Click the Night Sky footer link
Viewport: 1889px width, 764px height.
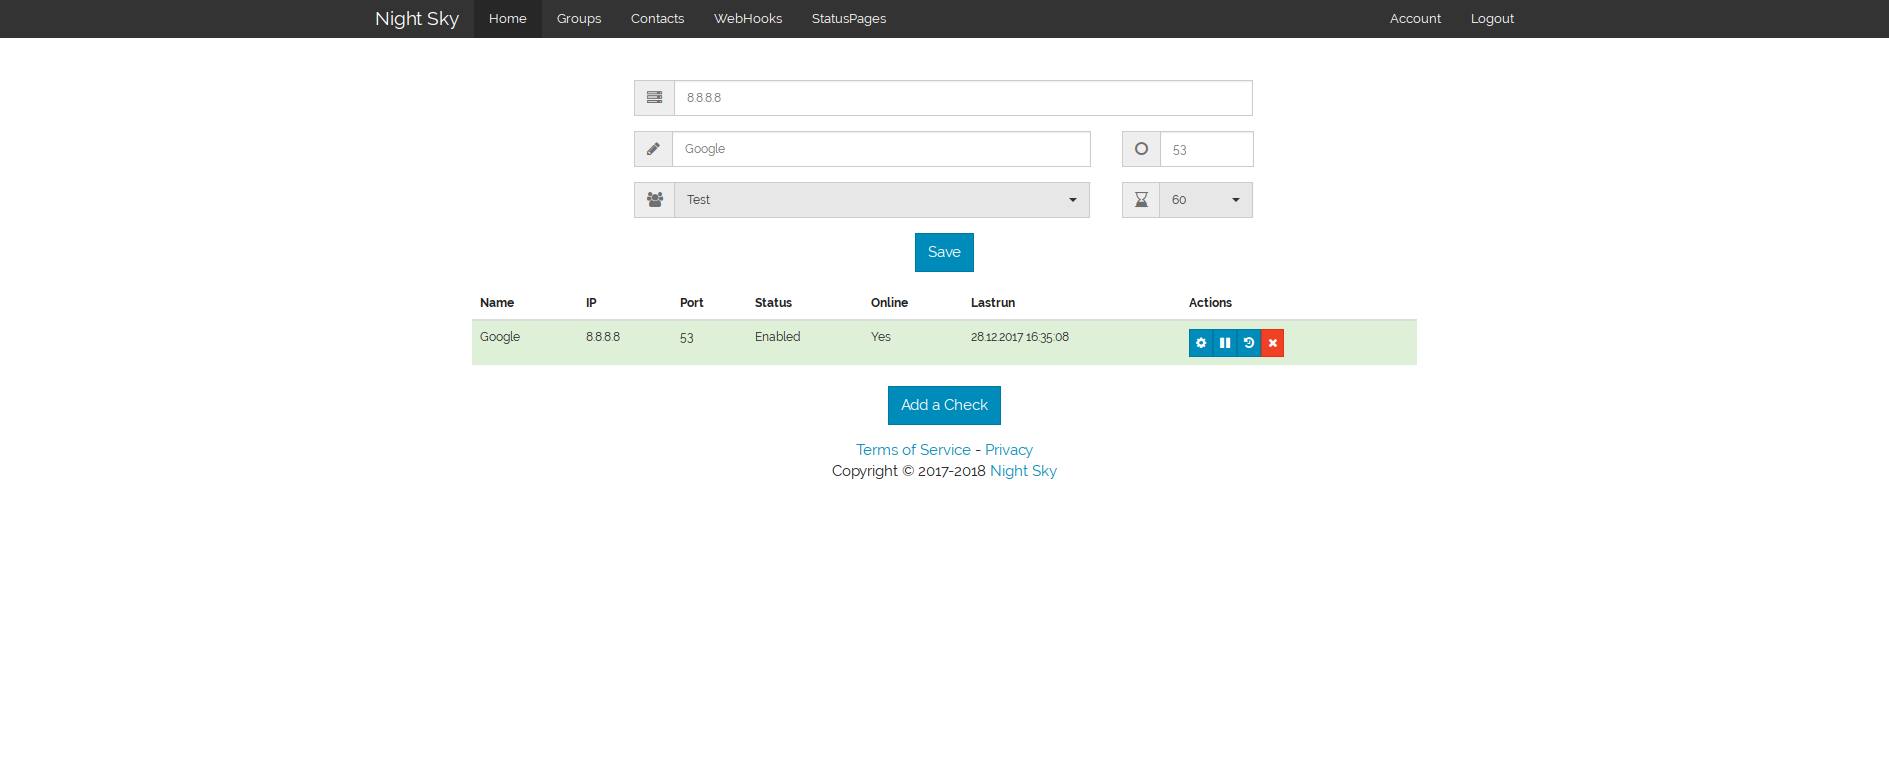tap(1023, 471)
